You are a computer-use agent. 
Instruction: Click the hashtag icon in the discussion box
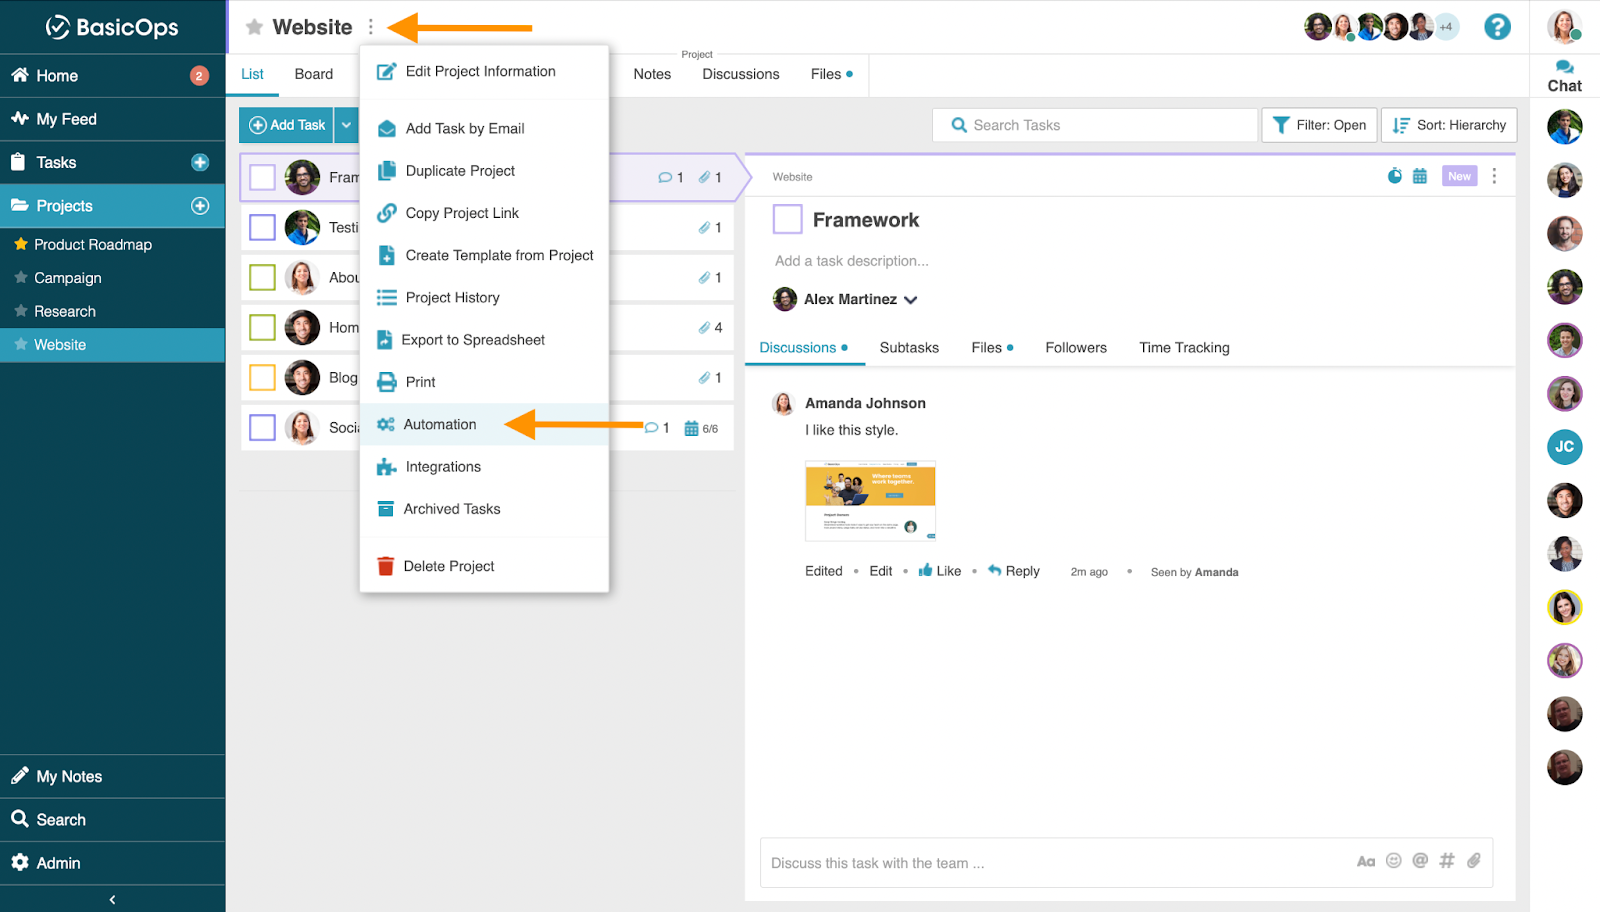pos(1449,861)
